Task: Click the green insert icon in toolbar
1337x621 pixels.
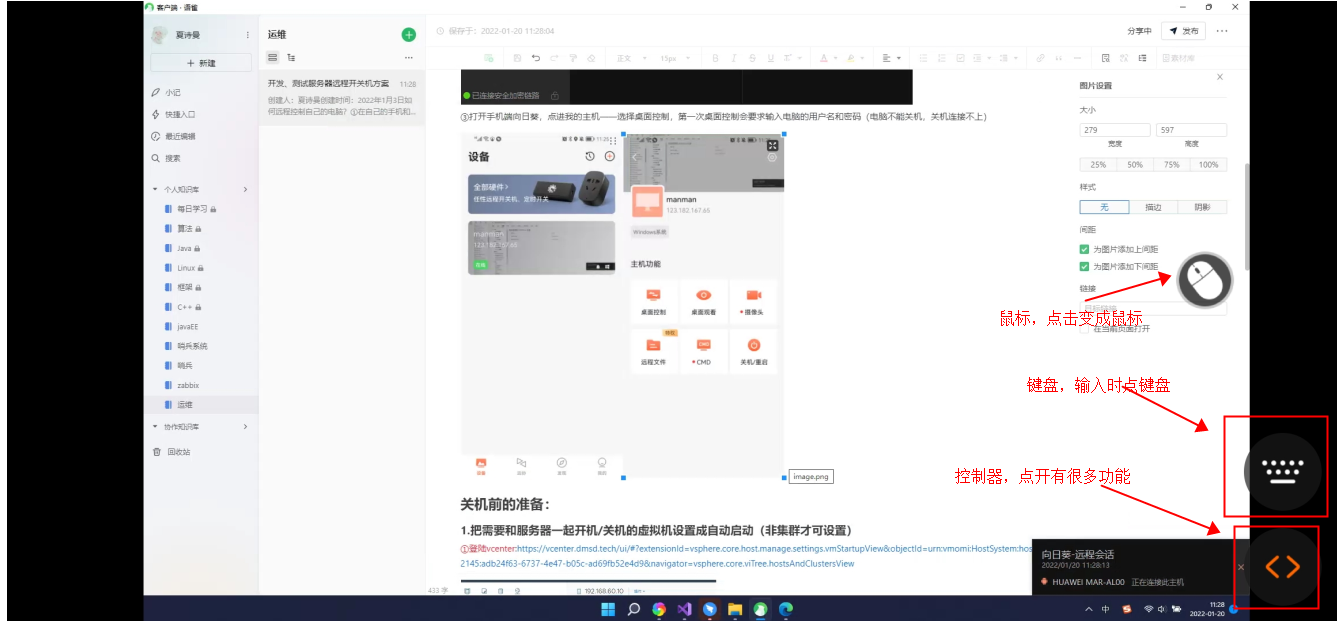Action: (x=488, y=58)
